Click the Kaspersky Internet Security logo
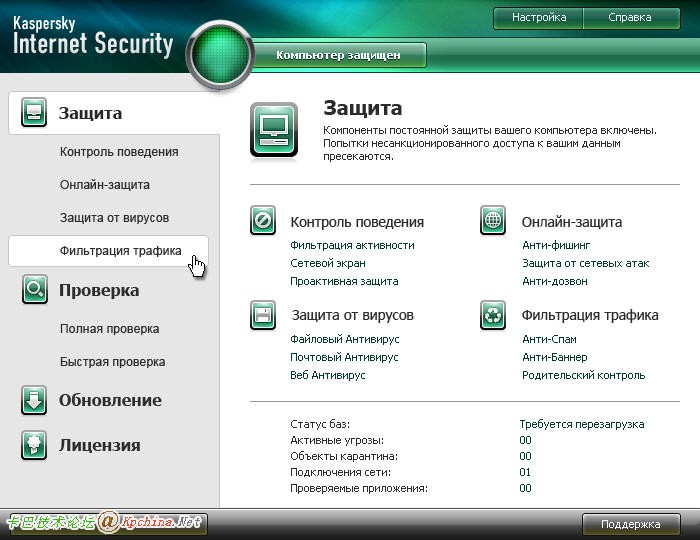 pos(93,37)
